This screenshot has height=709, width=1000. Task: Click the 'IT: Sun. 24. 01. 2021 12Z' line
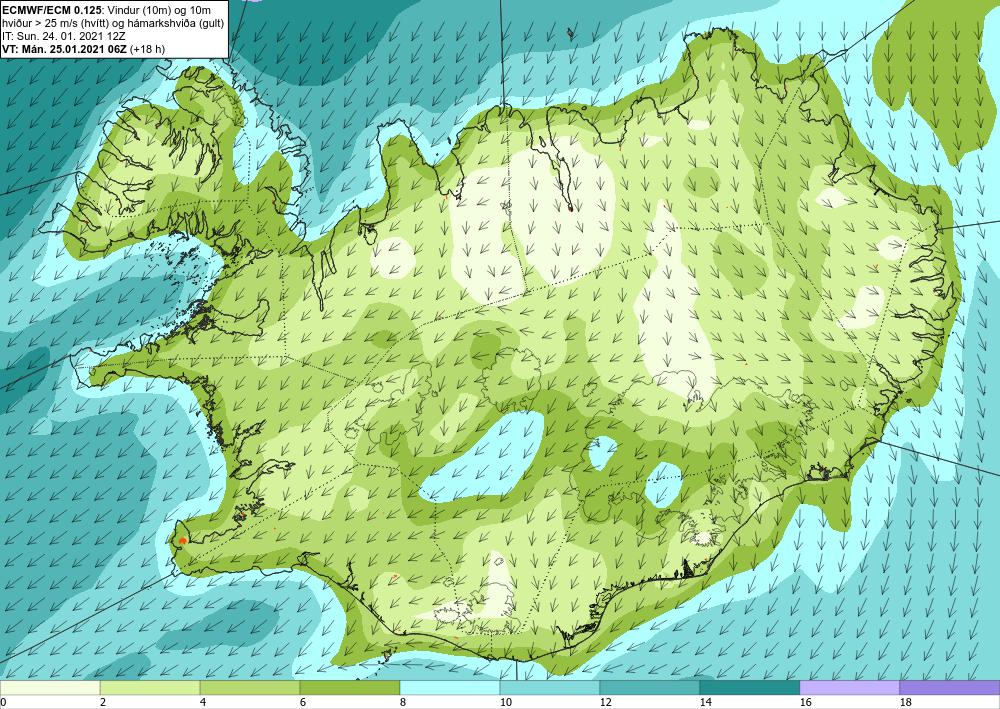point(64,36)
